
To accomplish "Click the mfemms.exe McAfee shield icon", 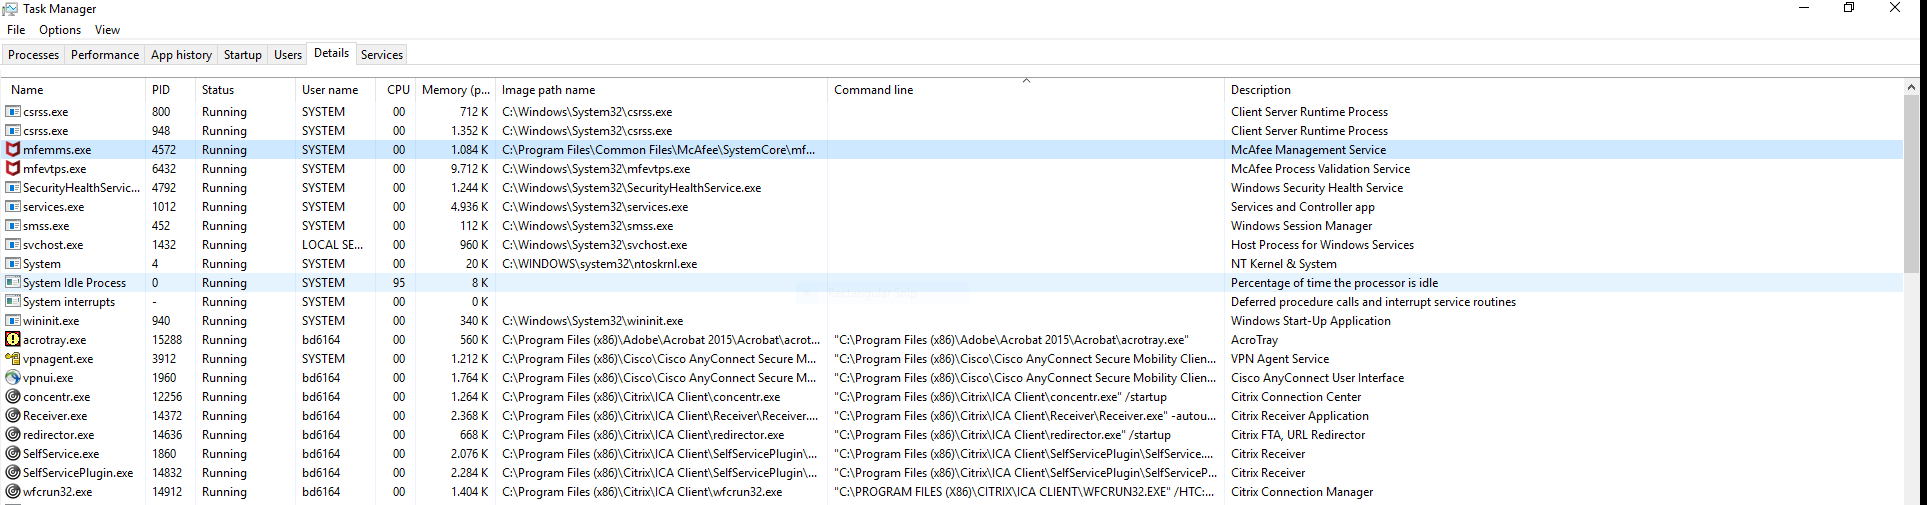I will pos(13,150).
